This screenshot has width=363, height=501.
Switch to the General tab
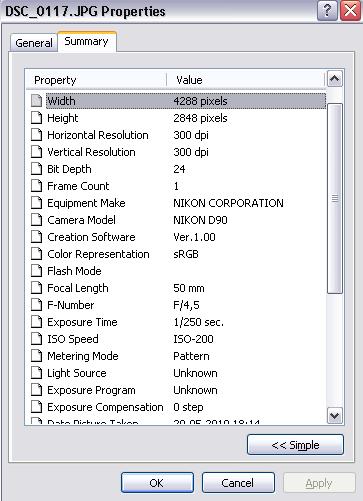[x=34, y=43]
